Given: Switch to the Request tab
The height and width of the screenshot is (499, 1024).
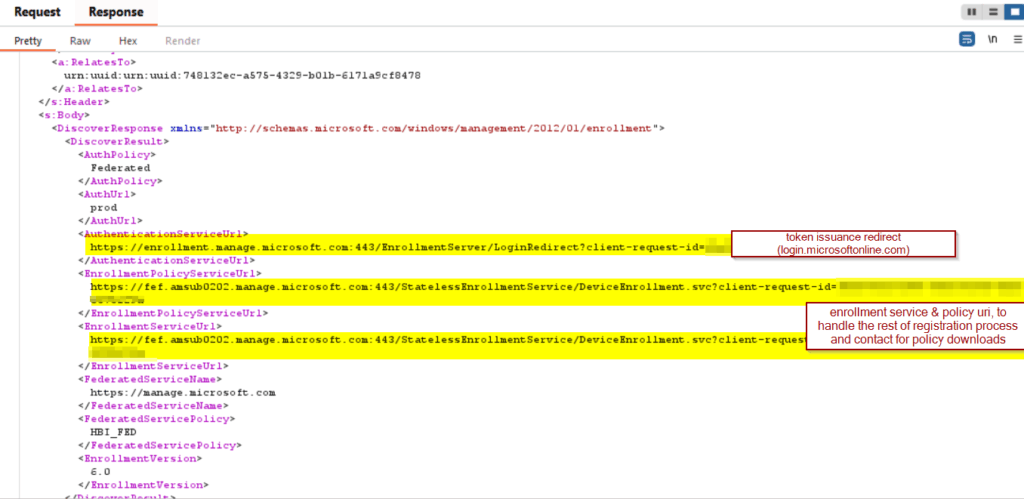Looking at the screenshot, I should [x=37, y=13].
